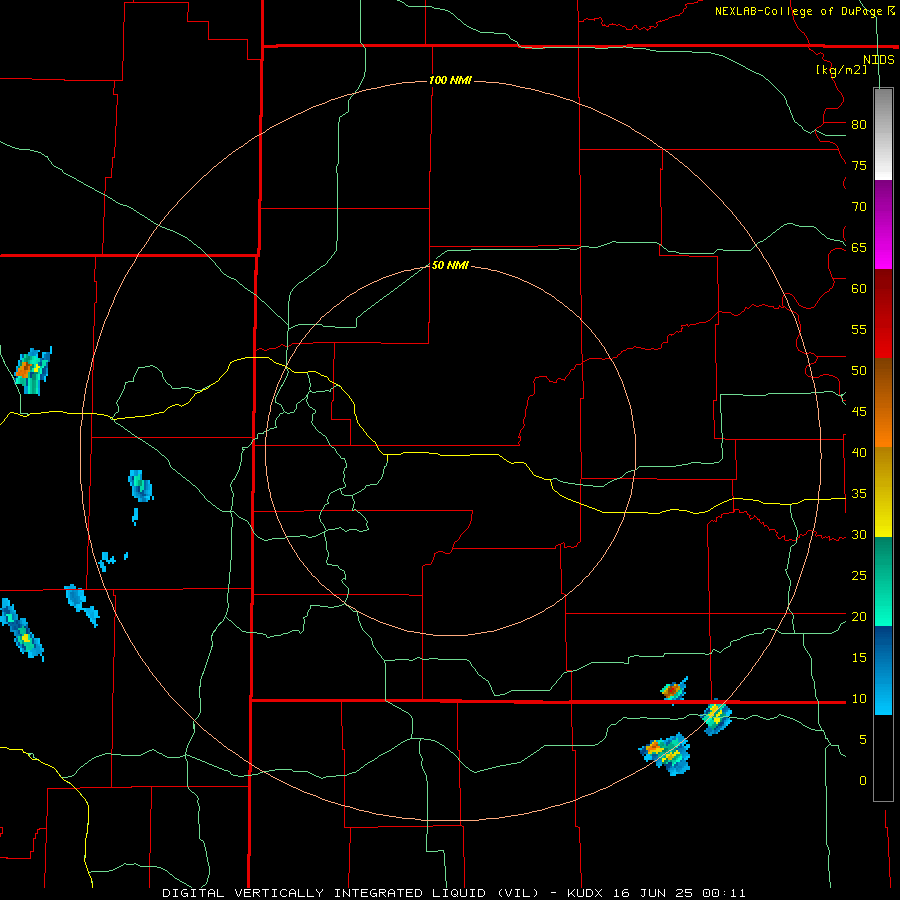Click the 50 value on the color scale
The height and width of the screenshot is (900, 900).
[859, 371]
